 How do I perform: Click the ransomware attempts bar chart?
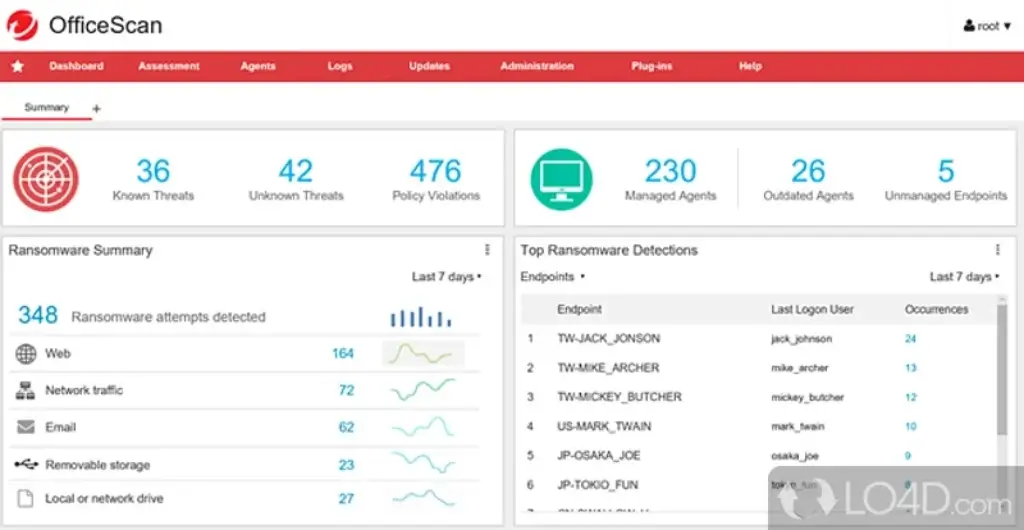click(421, 317)
